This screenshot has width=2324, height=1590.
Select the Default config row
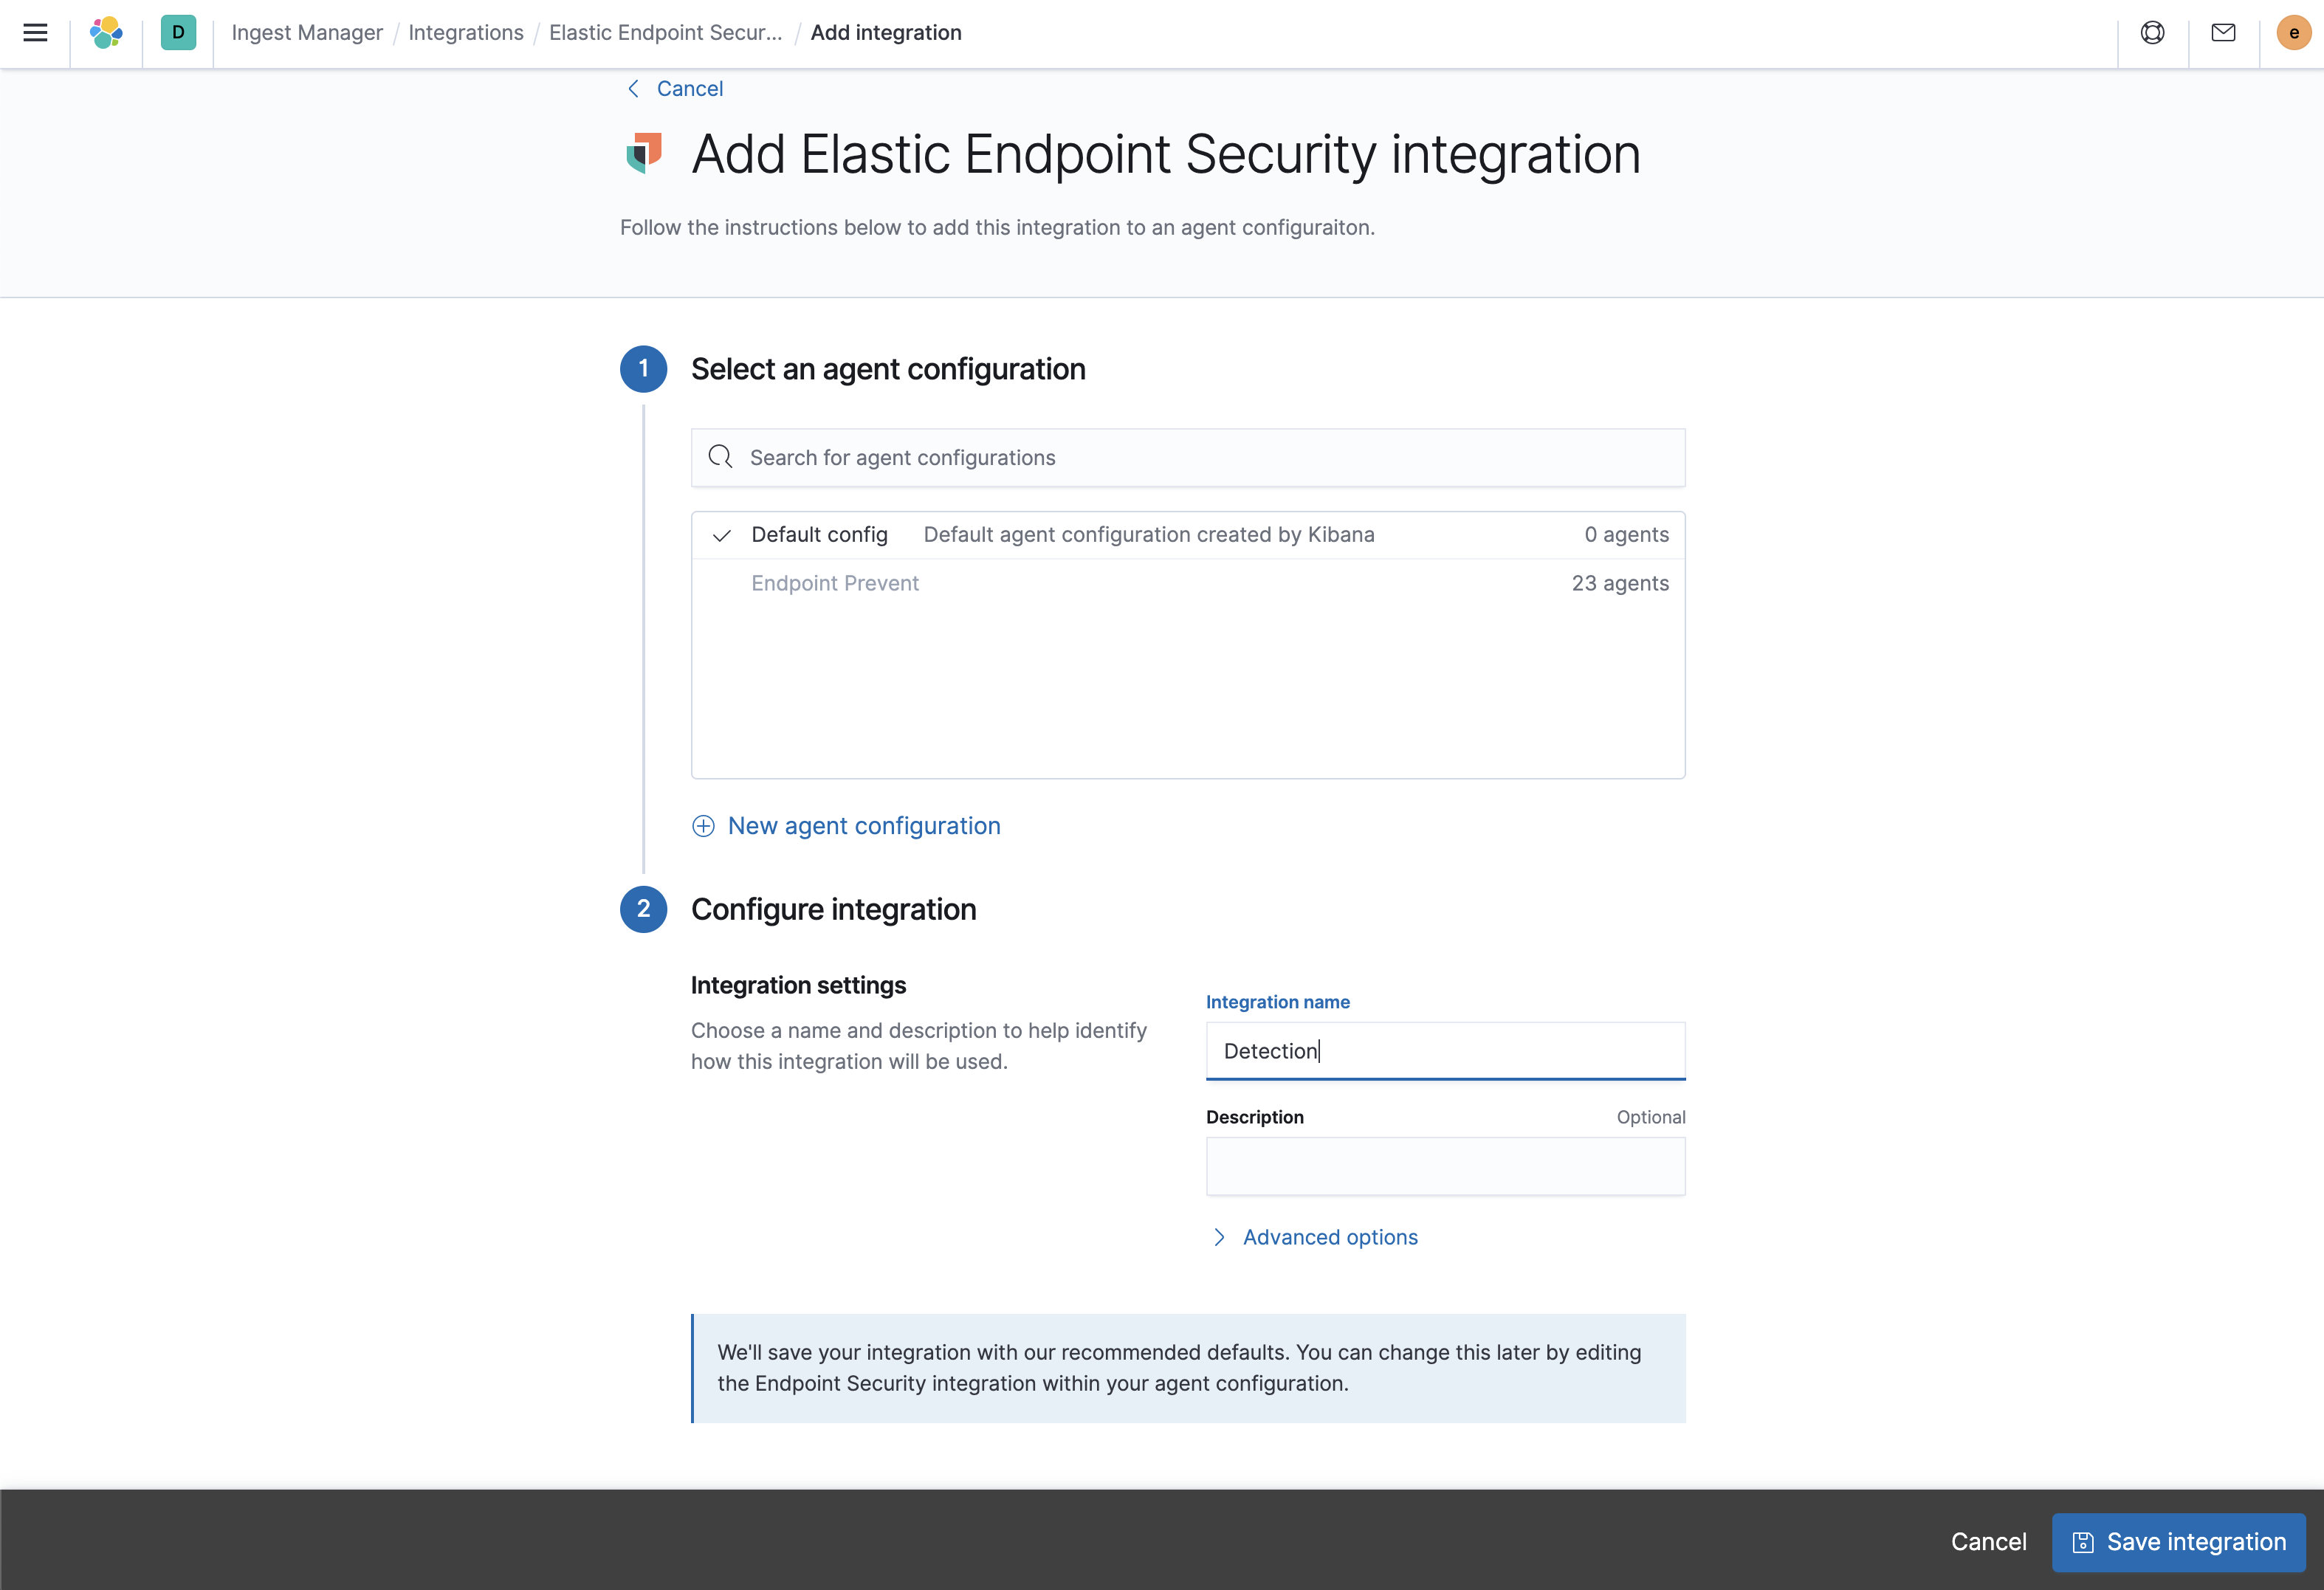pyautogui.click(x=1188, y=535)
